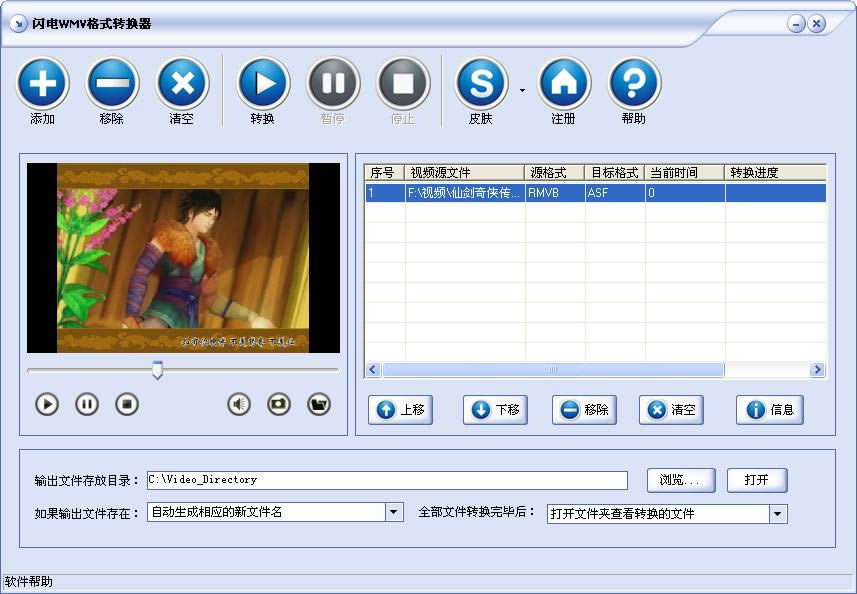Click the 源格式 column header
Screen dimensions: 857x594
555,173
